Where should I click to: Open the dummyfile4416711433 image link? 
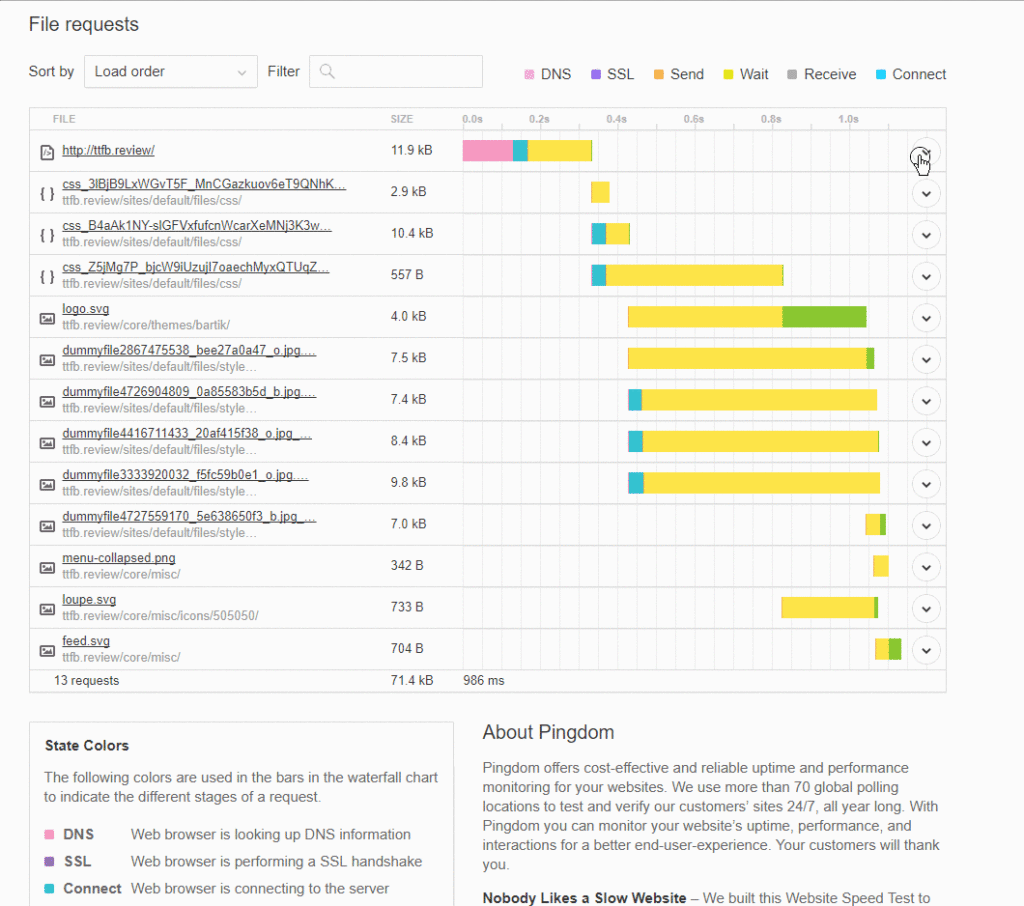click(187, 433)
